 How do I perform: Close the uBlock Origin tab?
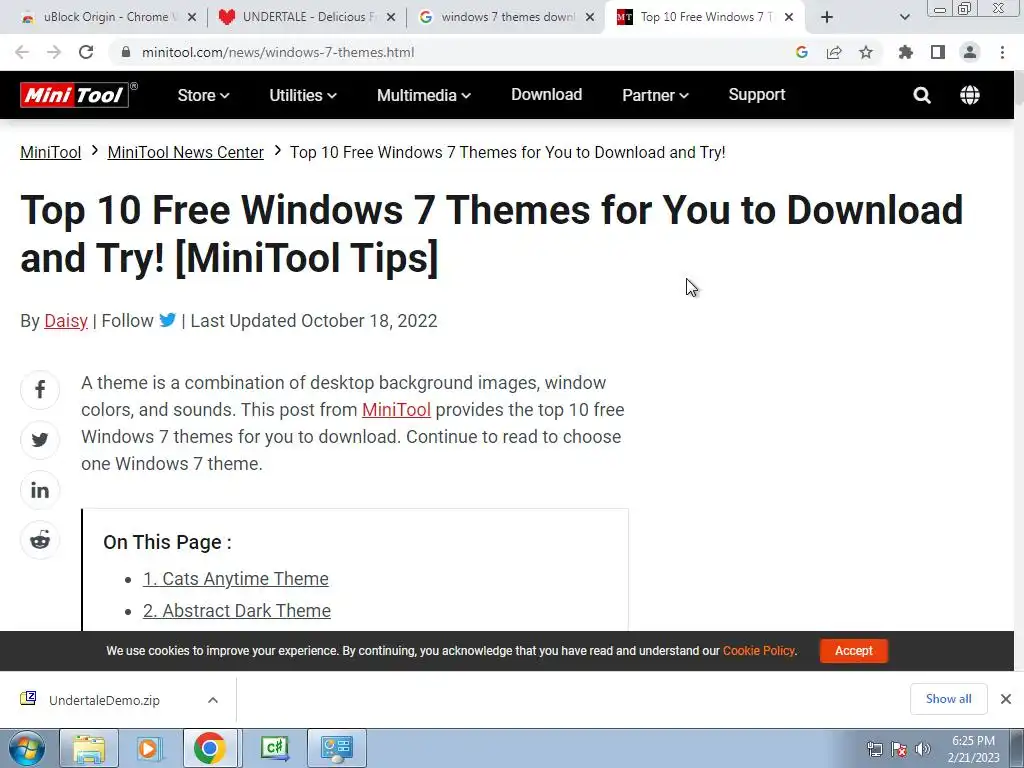pyautogui.click(x=192, y=18)
